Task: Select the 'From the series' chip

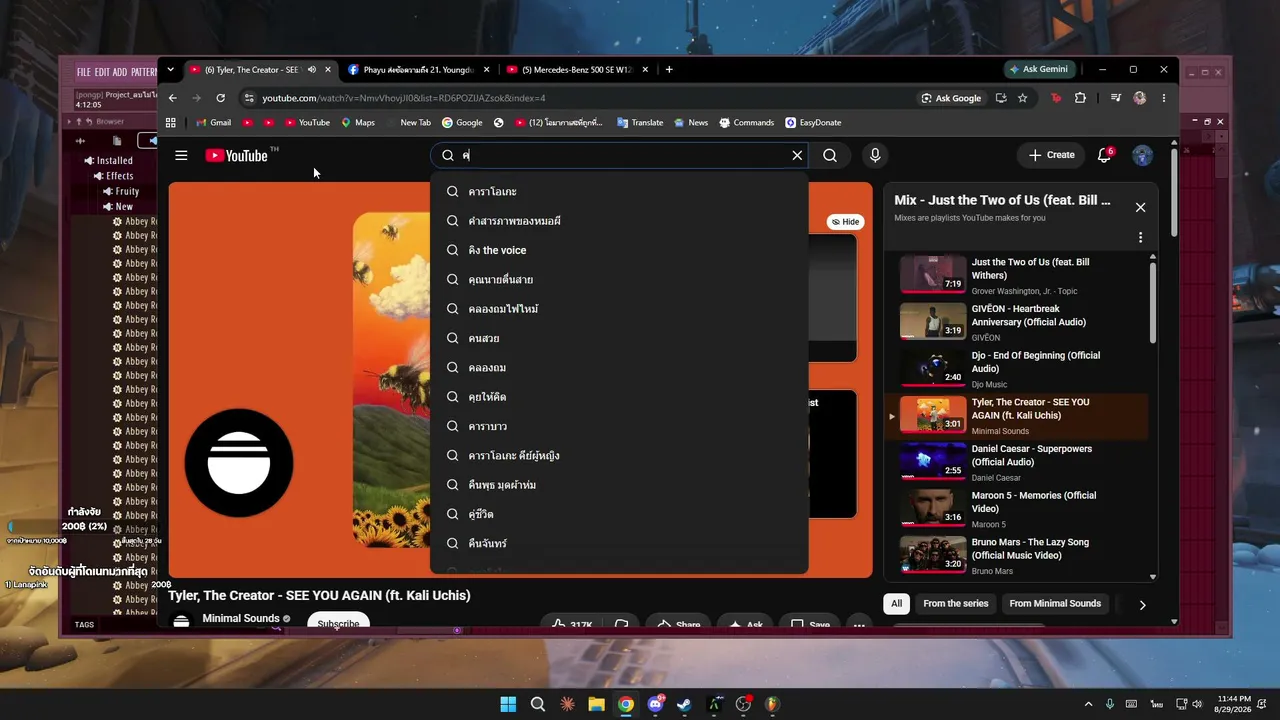Action: pos(955,604)
